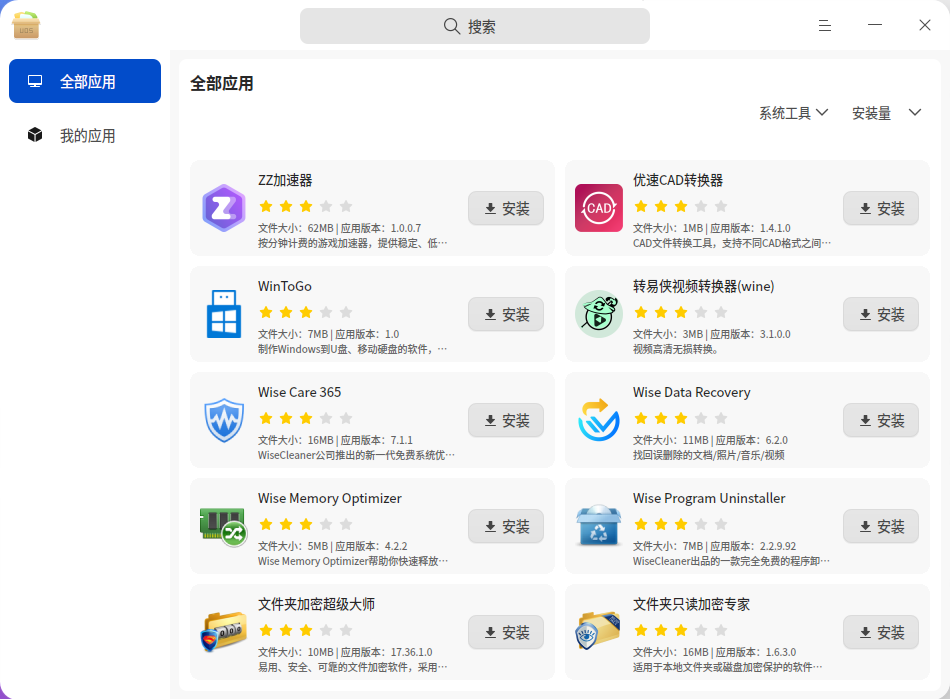Viewport: 950px width, 699px height.
Task: Close the app store window
Action: pos(925,25)
